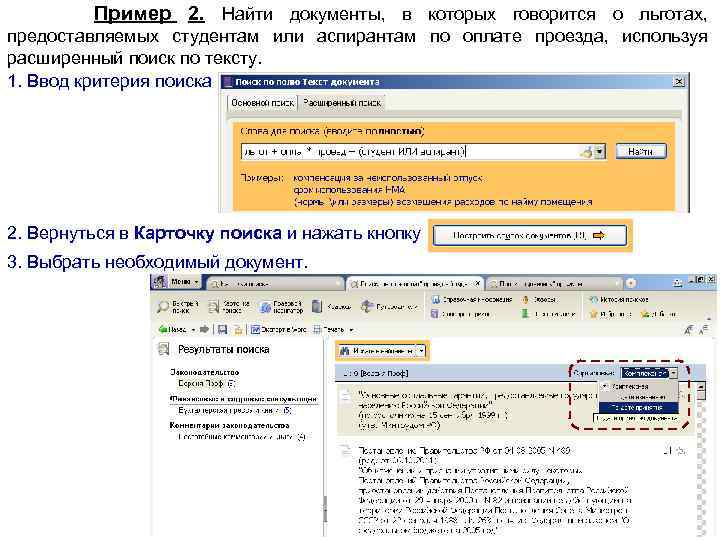Viewport: 720px width, 540px height.
Task: Select Бухгалтерская пресса и книги tree item
Action: 235,410
